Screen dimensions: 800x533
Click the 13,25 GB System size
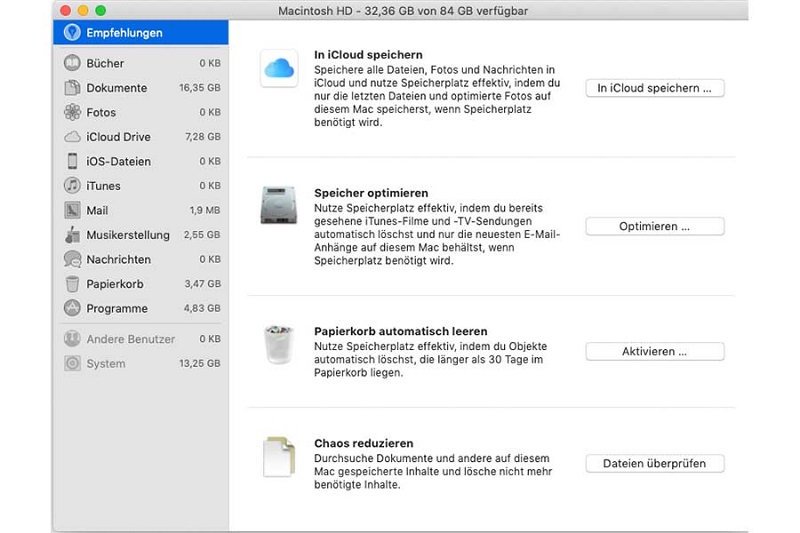[199, 363]
